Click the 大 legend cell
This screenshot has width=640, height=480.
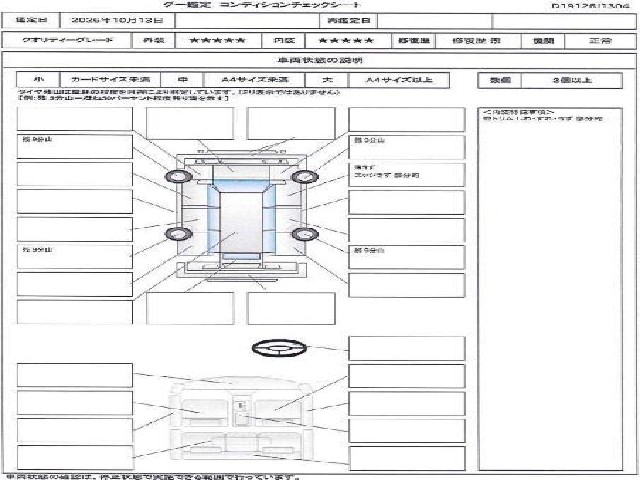pos(327,80)
